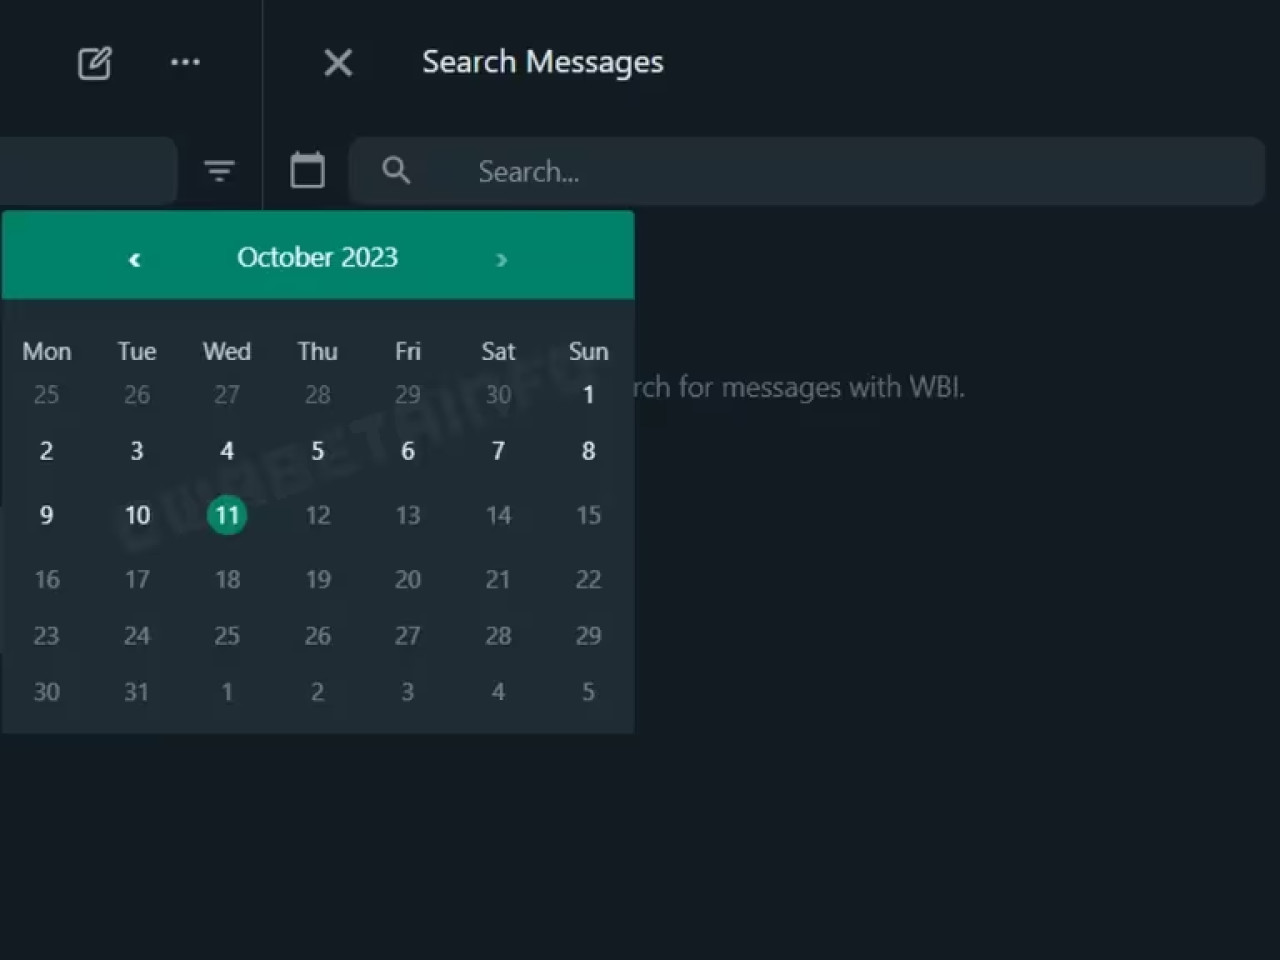Viewport: 1280px width, 960px height.
Task: Focus the Search... messages input field
Action: [806, 171]
